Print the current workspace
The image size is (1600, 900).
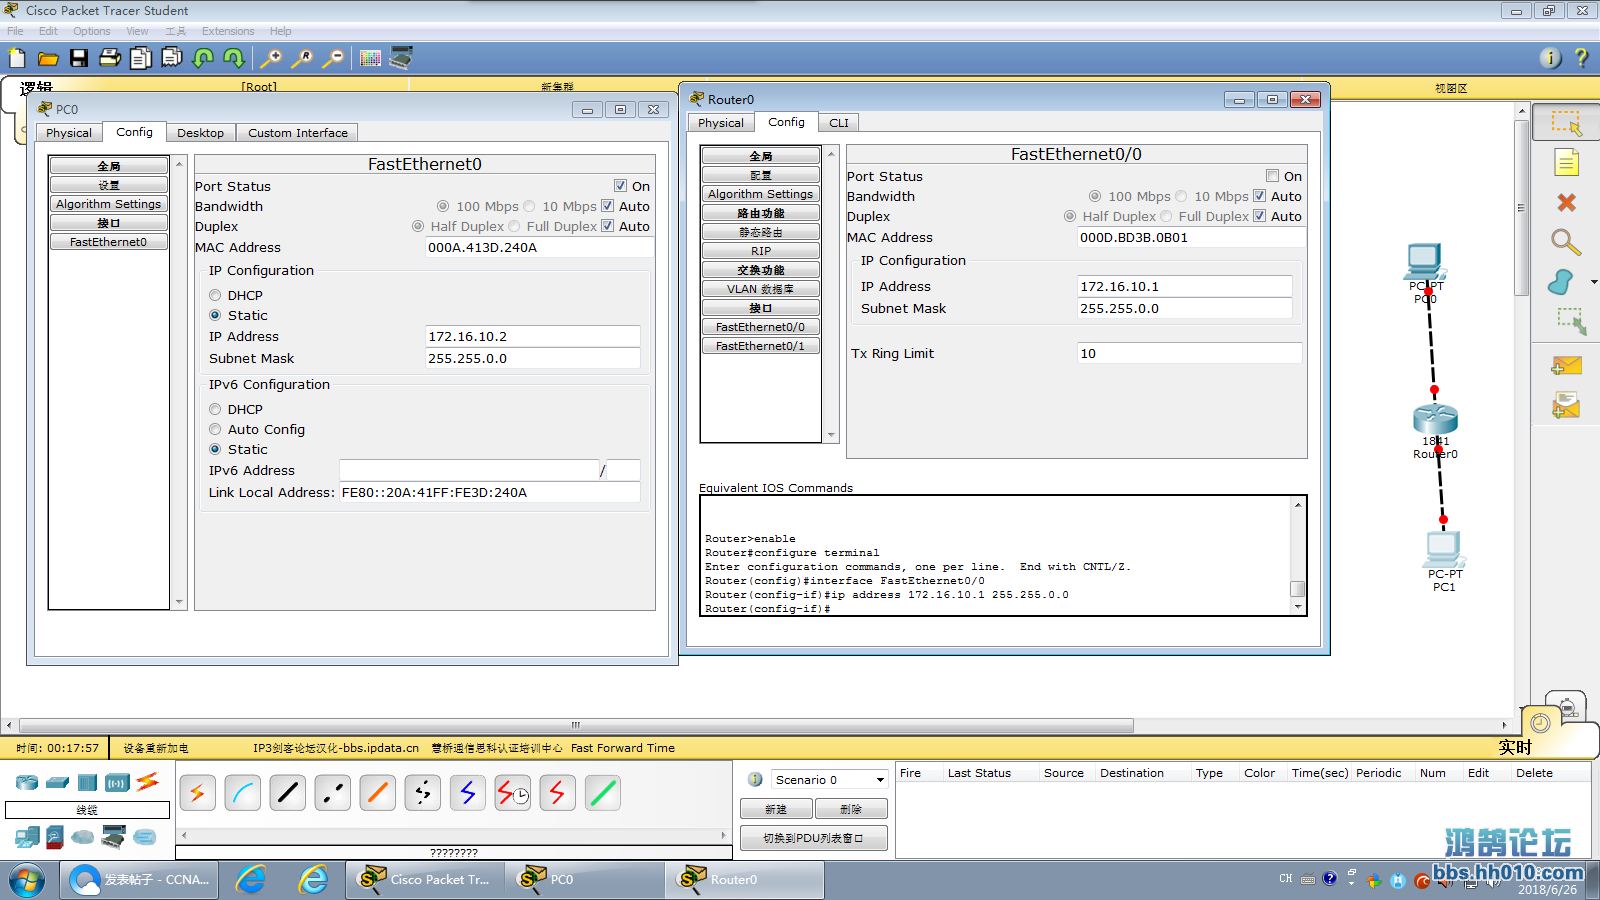(x=110, y=58)
